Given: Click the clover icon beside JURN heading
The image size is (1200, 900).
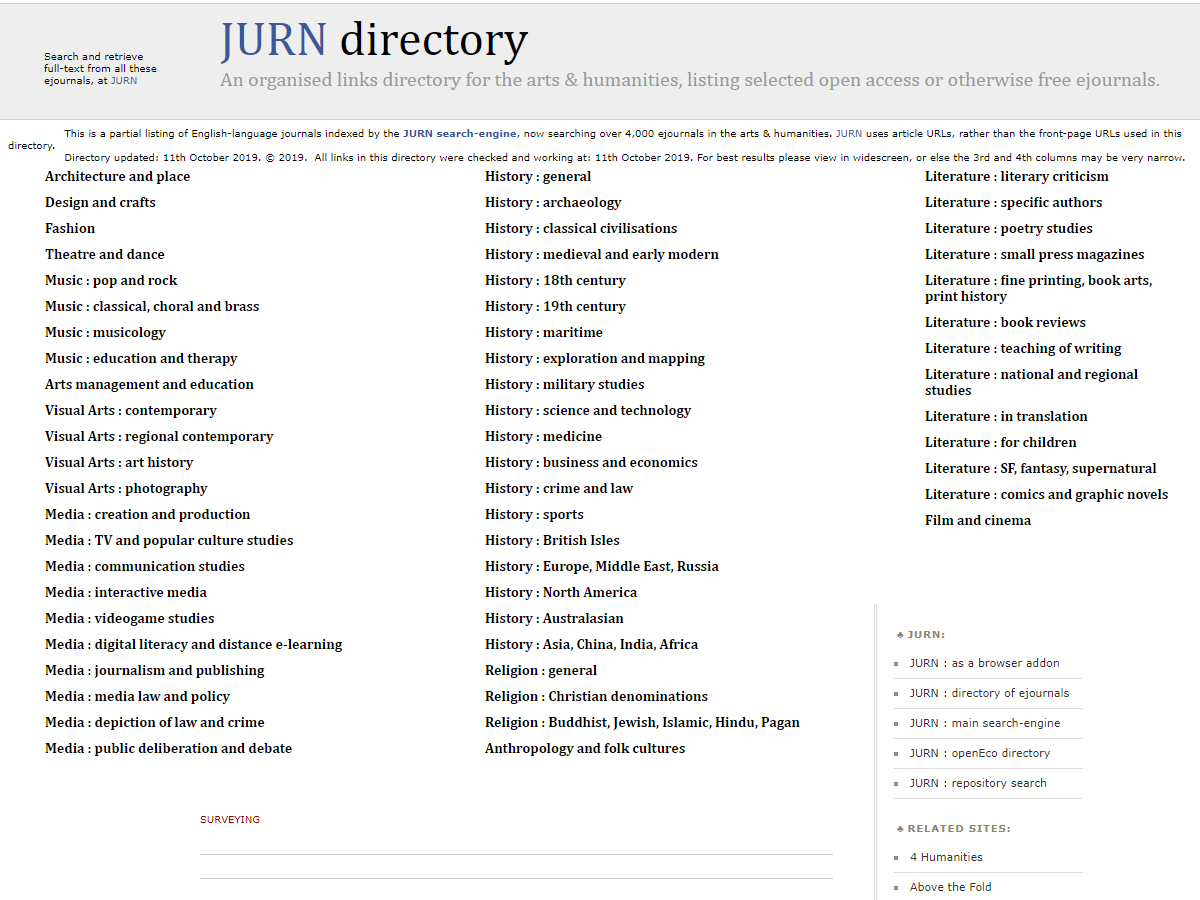Looking at the screenshot, I should 900,634.
